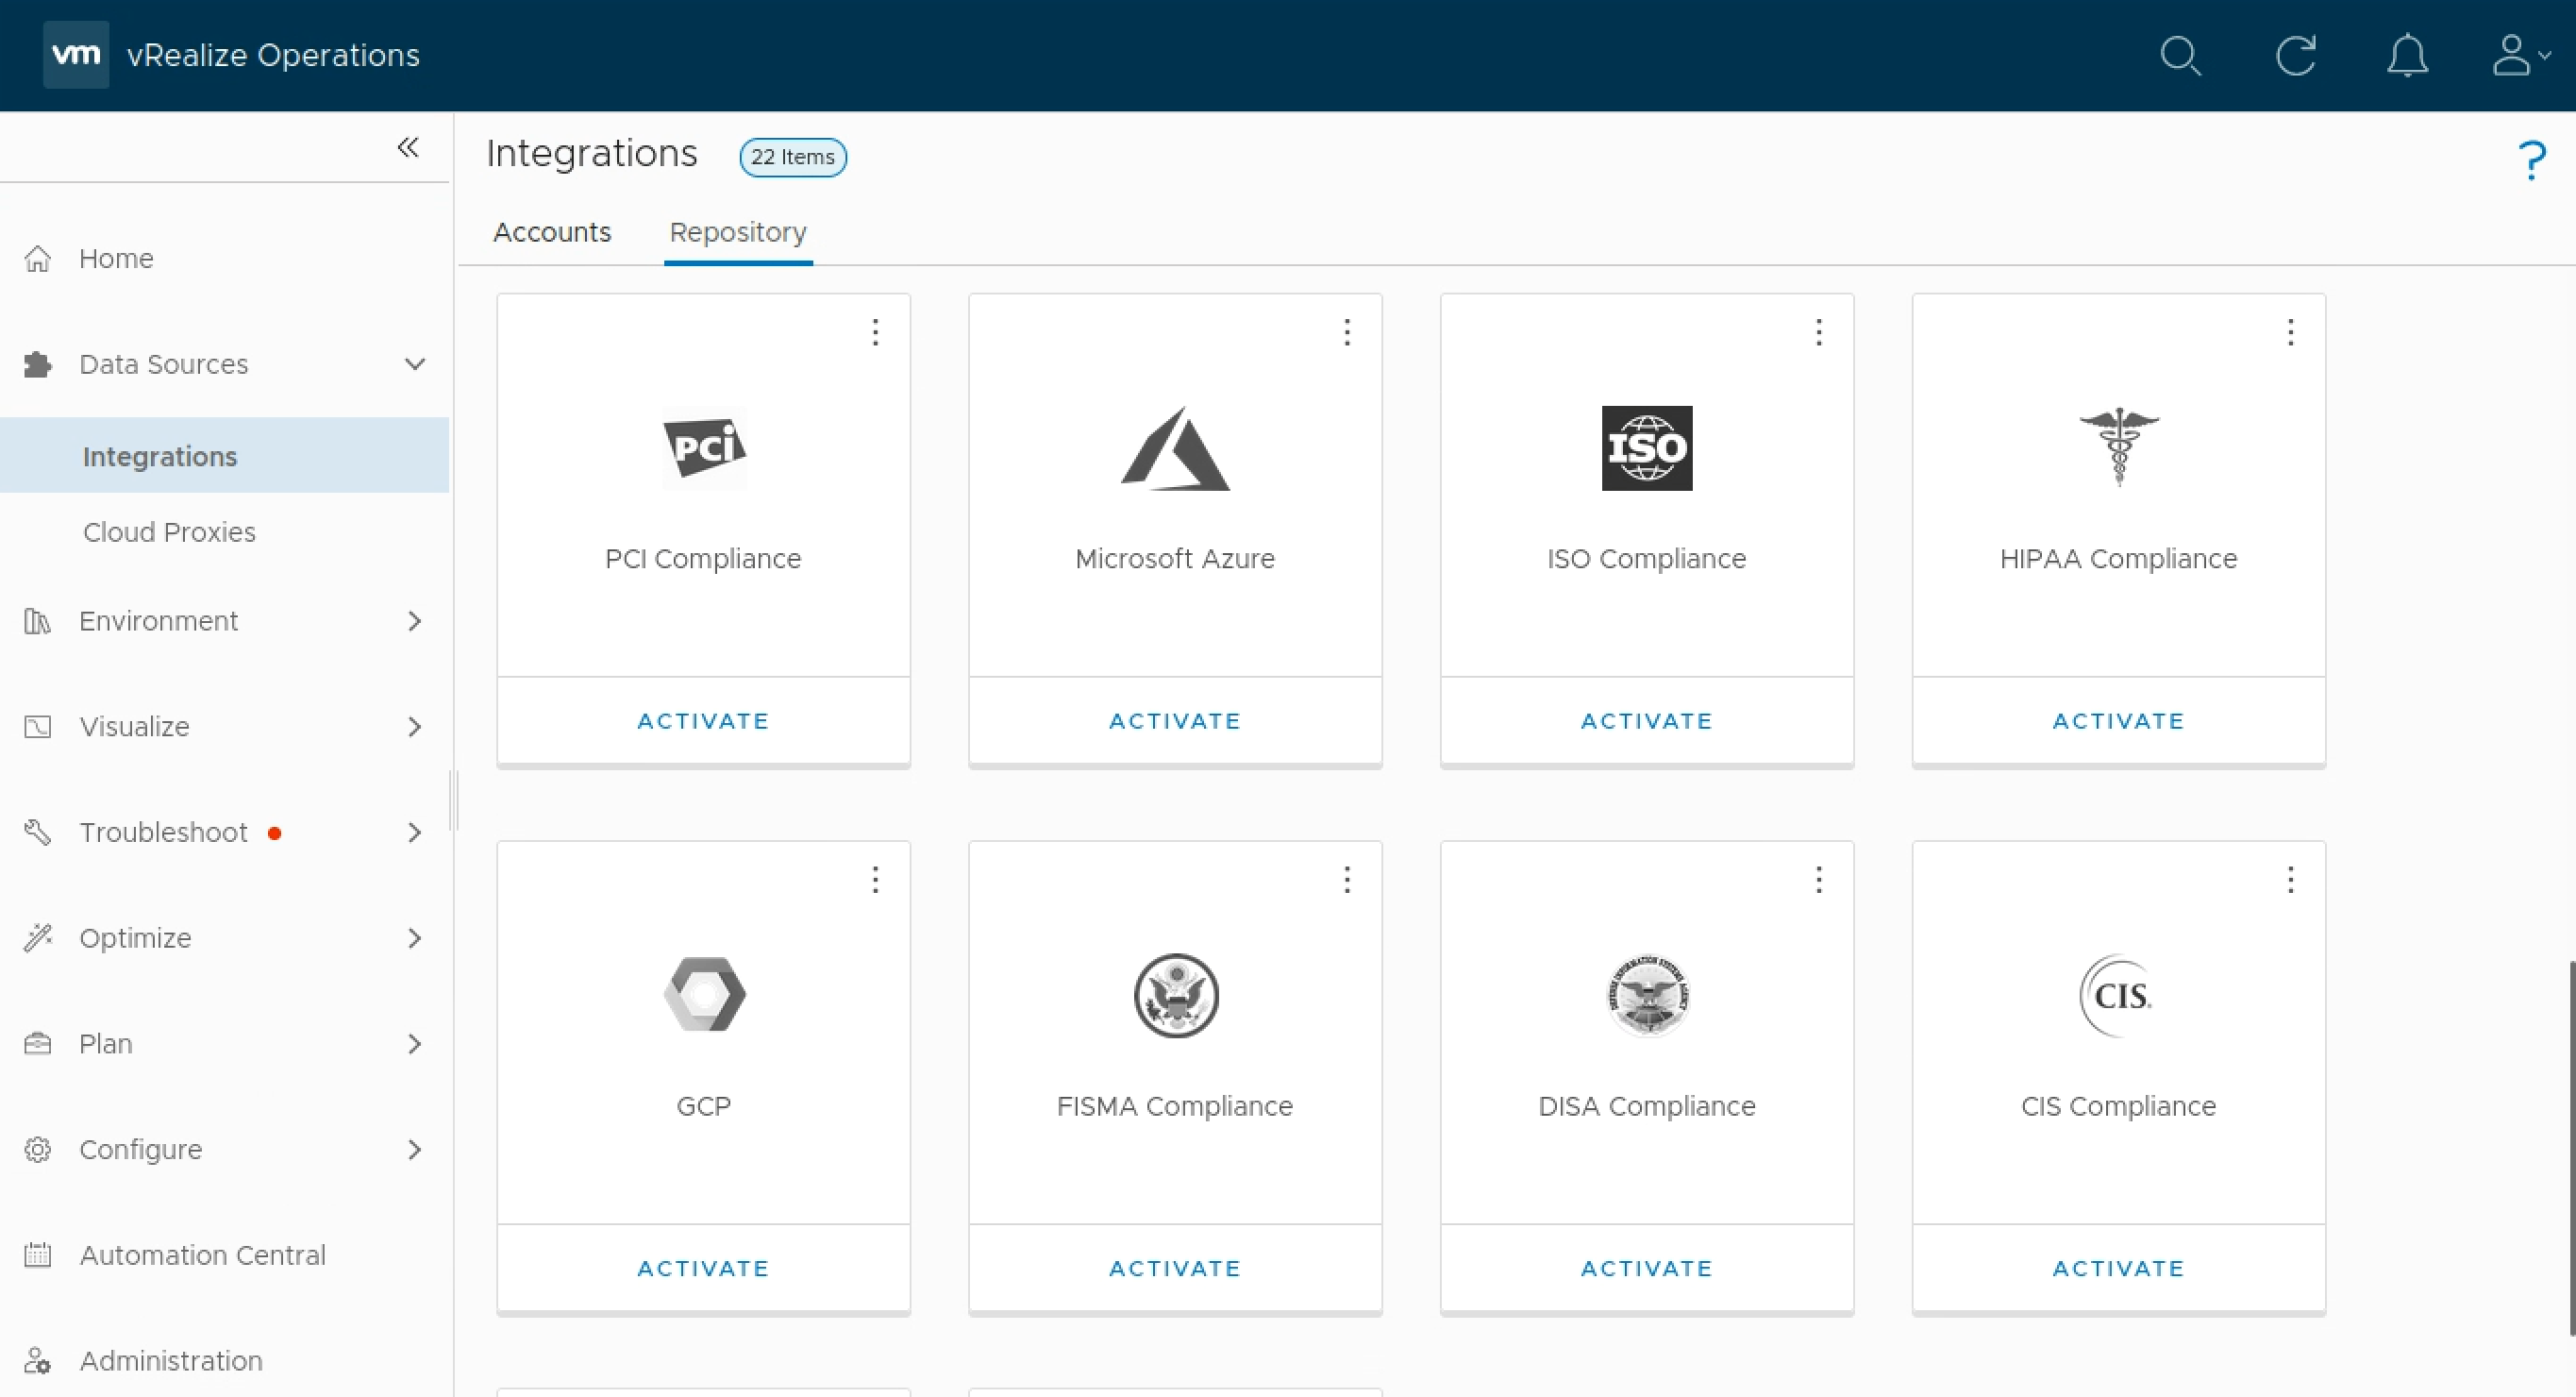
Task: Click the help question mark icon
Action: click(2531, 160)
